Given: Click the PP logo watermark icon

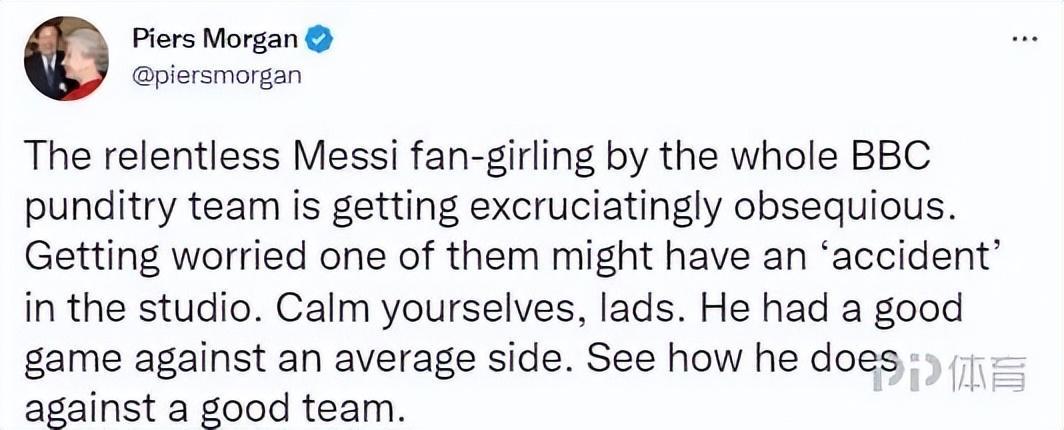Looking at the screenshot, I should click(x=907, y=373).
